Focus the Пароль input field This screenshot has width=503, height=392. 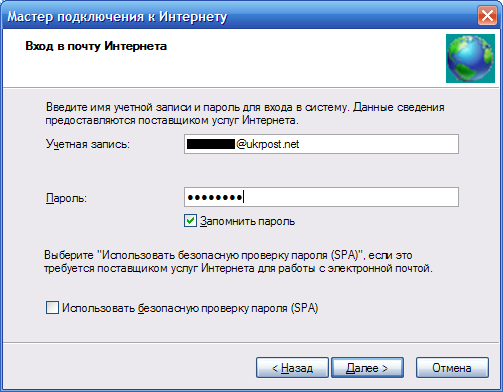(x=321, y=197)
